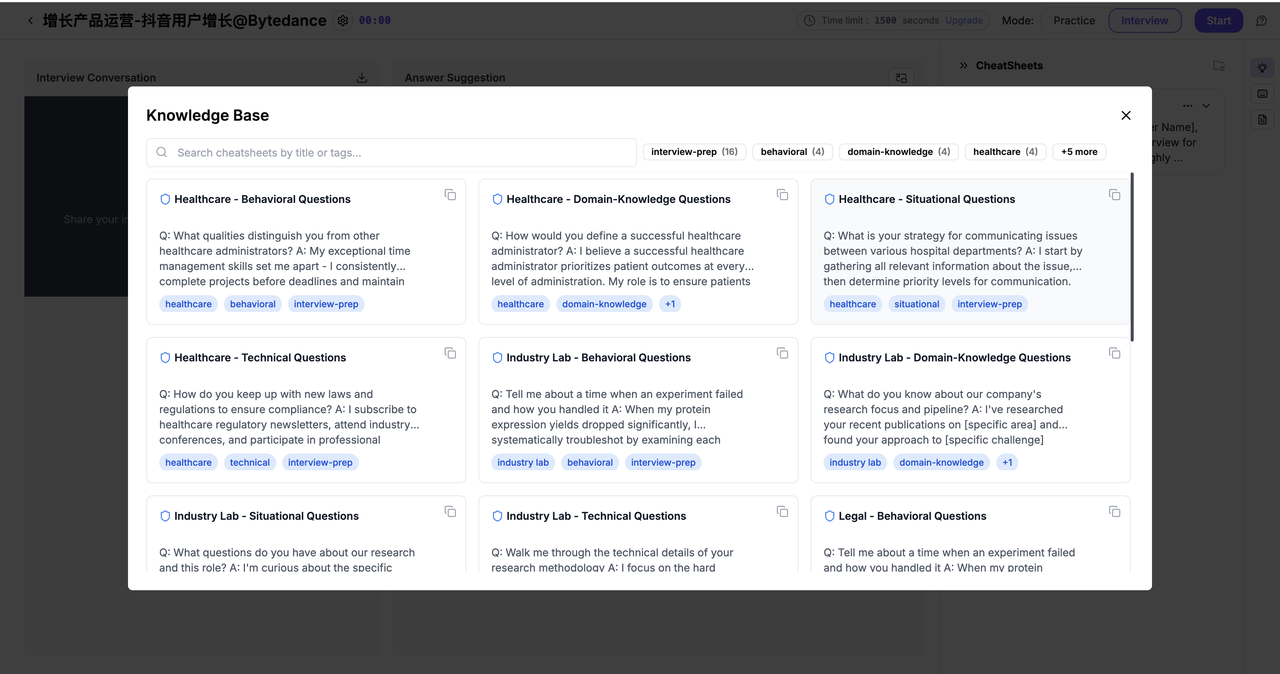Select the Interview mode
The width and height of the screenshot is (1280, 674).
(1144, 20)
